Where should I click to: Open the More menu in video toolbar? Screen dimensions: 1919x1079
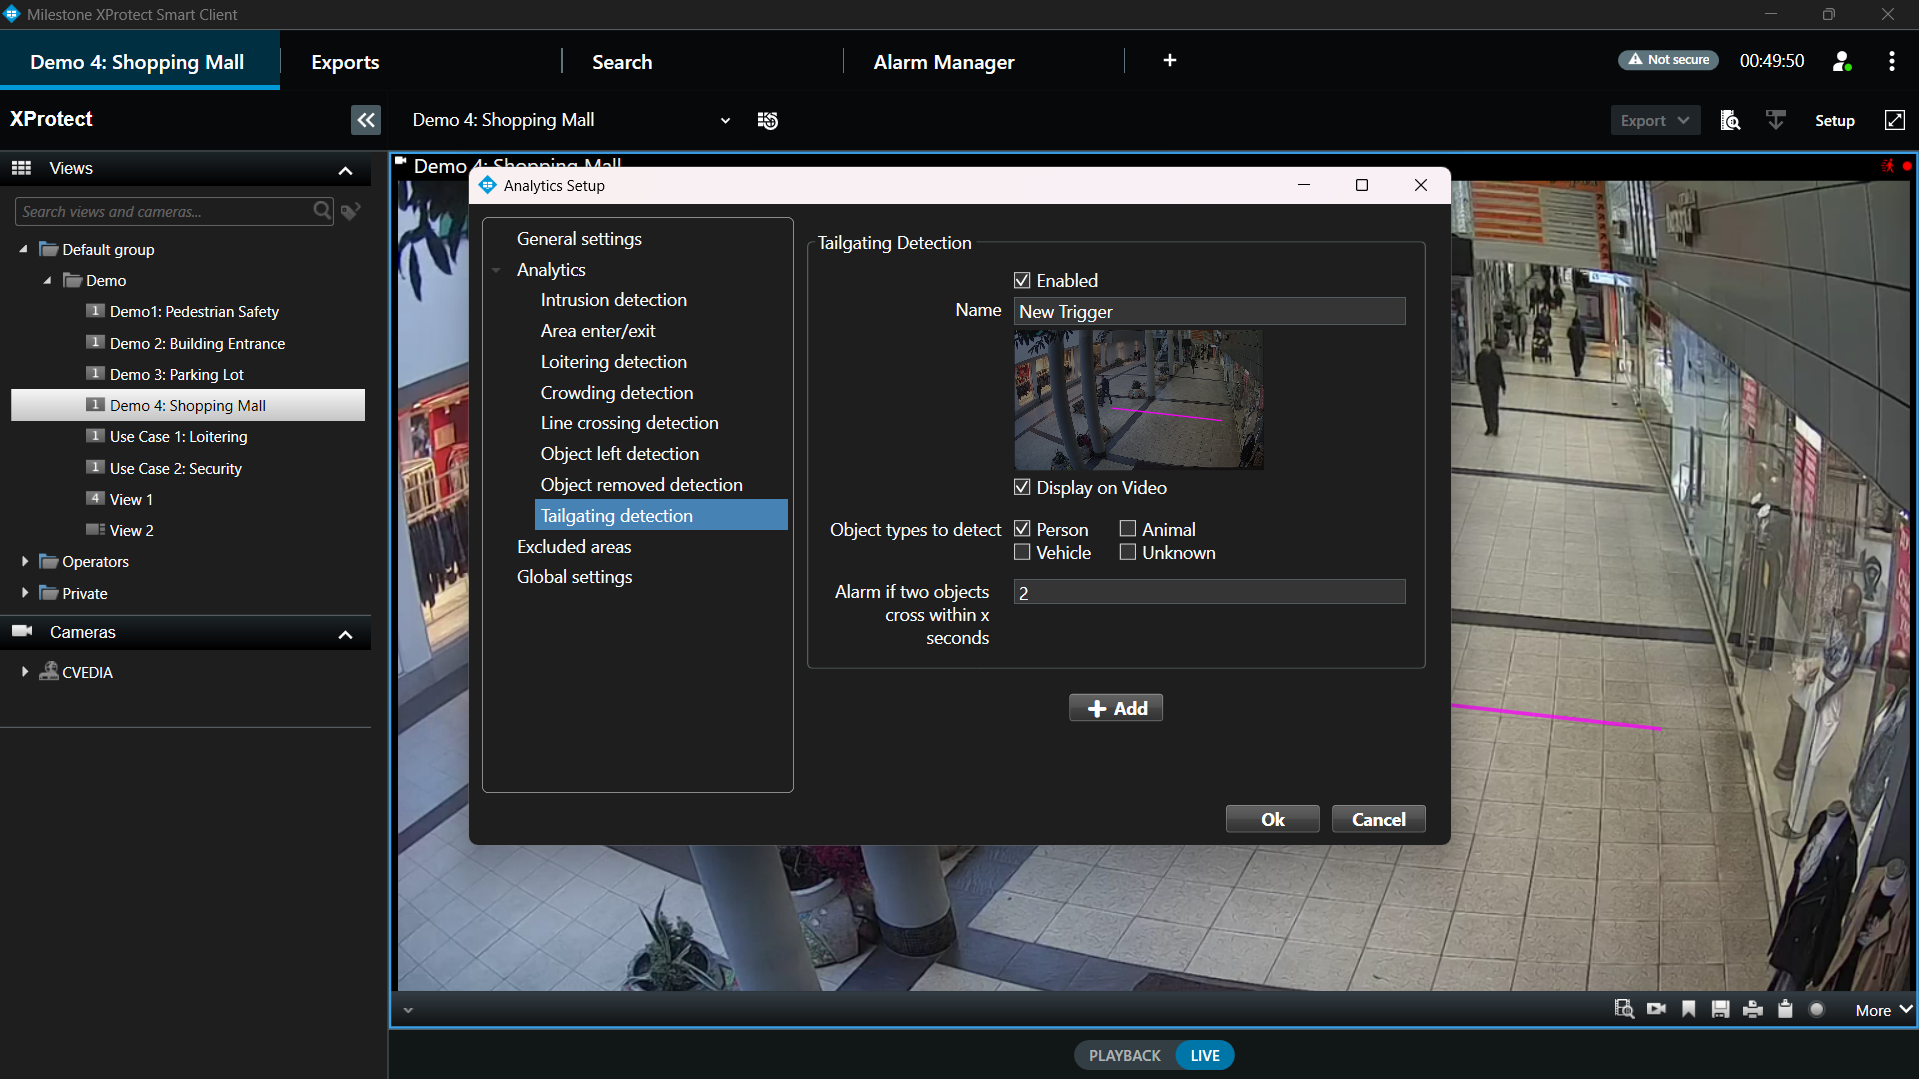coord(1883,1010)
